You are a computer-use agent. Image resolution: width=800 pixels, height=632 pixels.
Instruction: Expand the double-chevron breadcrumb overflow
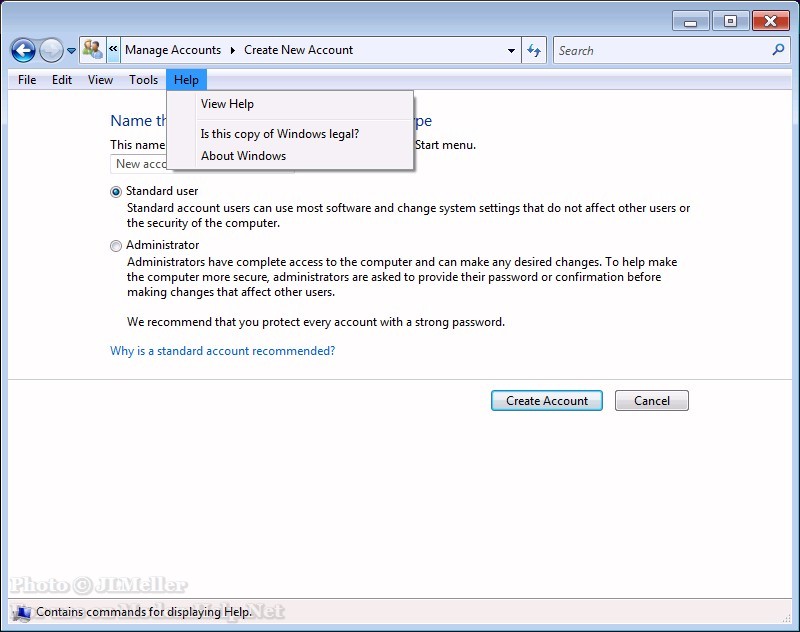[113, 49]
